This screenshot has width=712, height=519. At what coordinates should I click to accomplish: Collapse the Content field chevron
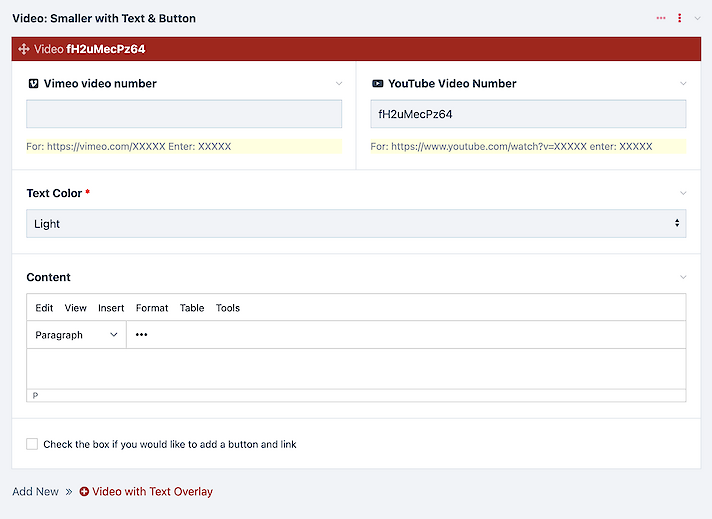683,277
